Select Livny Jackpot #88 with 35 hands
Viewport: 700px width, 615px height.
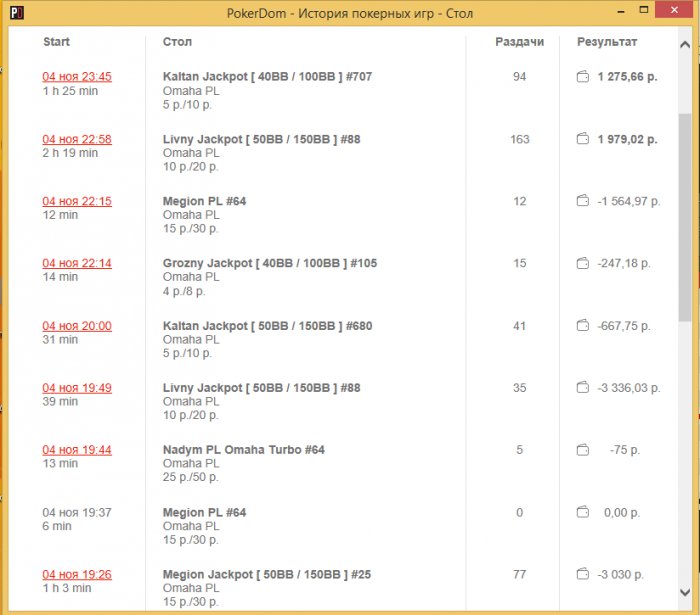tap(261, 388)
